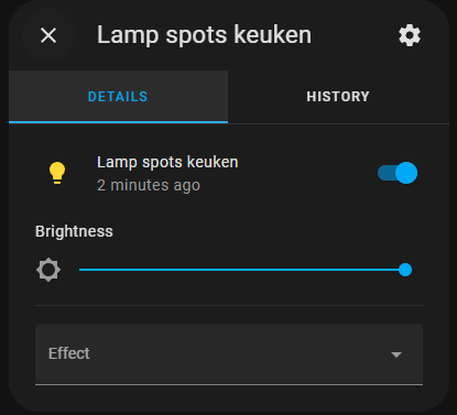Click the dialog title Lamp spots keuken
This screenshot has width=457, height=415.
(x=204, y=35)
